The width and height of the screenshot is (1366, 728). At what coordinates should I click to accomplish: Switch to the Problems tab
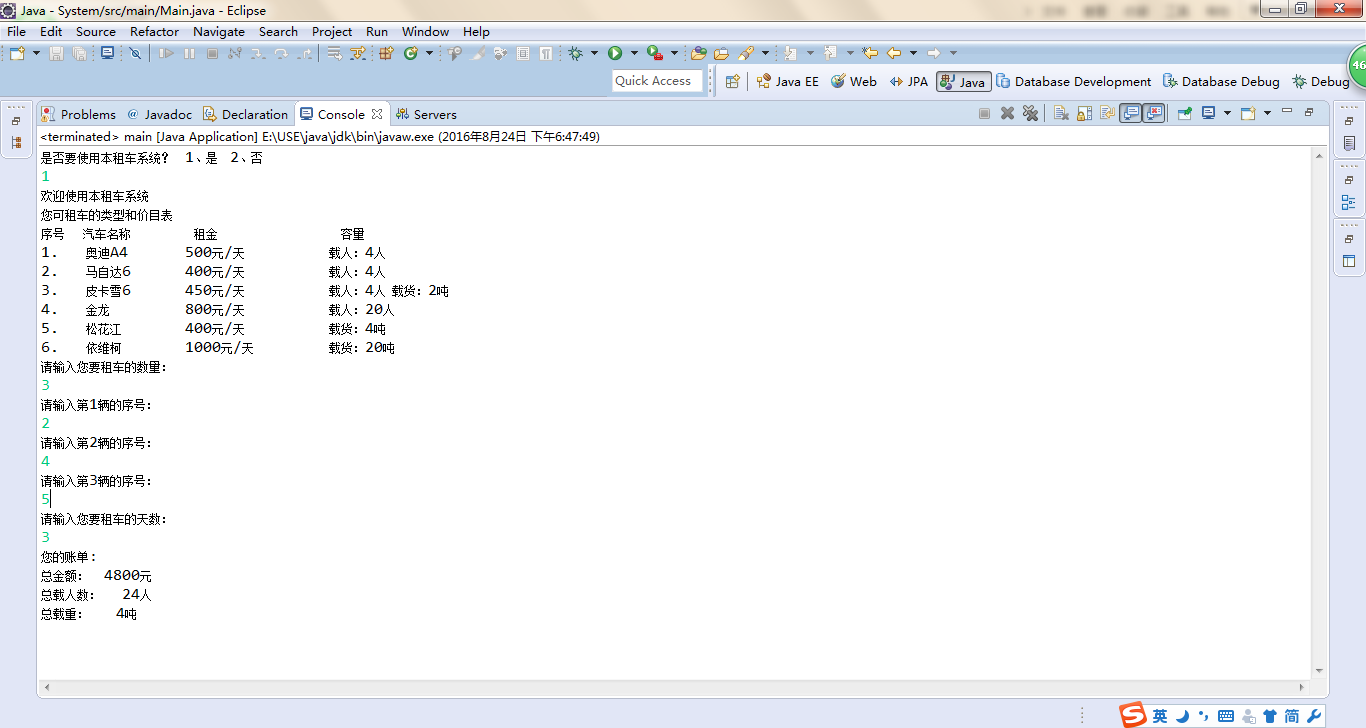tap(78, 114)
